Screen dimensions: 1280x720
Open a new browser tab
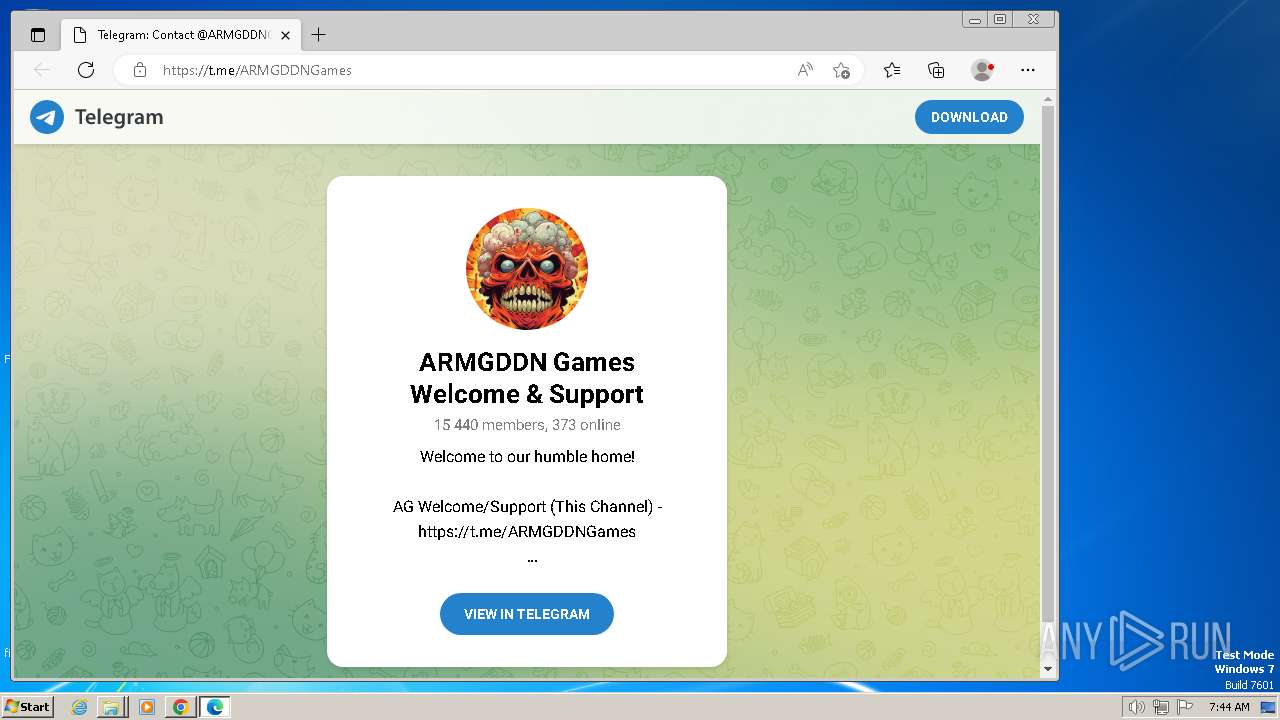[x=318, y=35]
